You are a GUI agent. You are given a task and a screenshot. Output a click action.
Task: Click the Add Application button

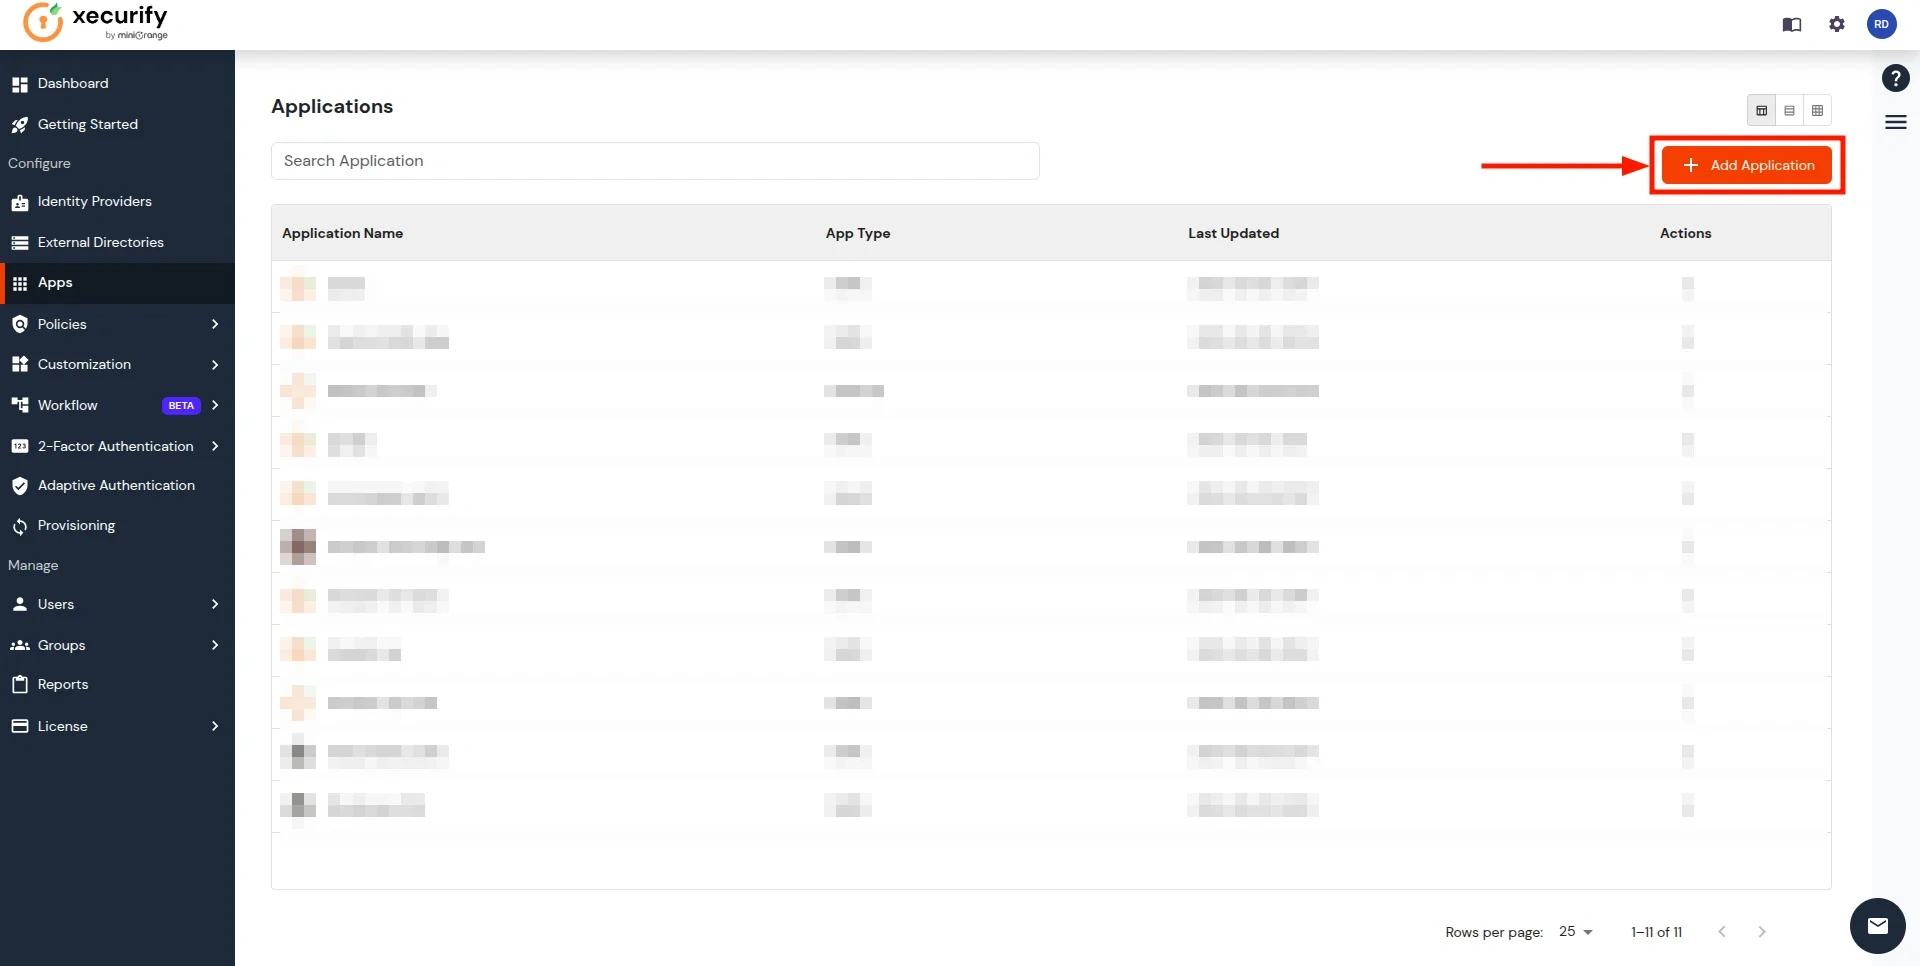1748,165
